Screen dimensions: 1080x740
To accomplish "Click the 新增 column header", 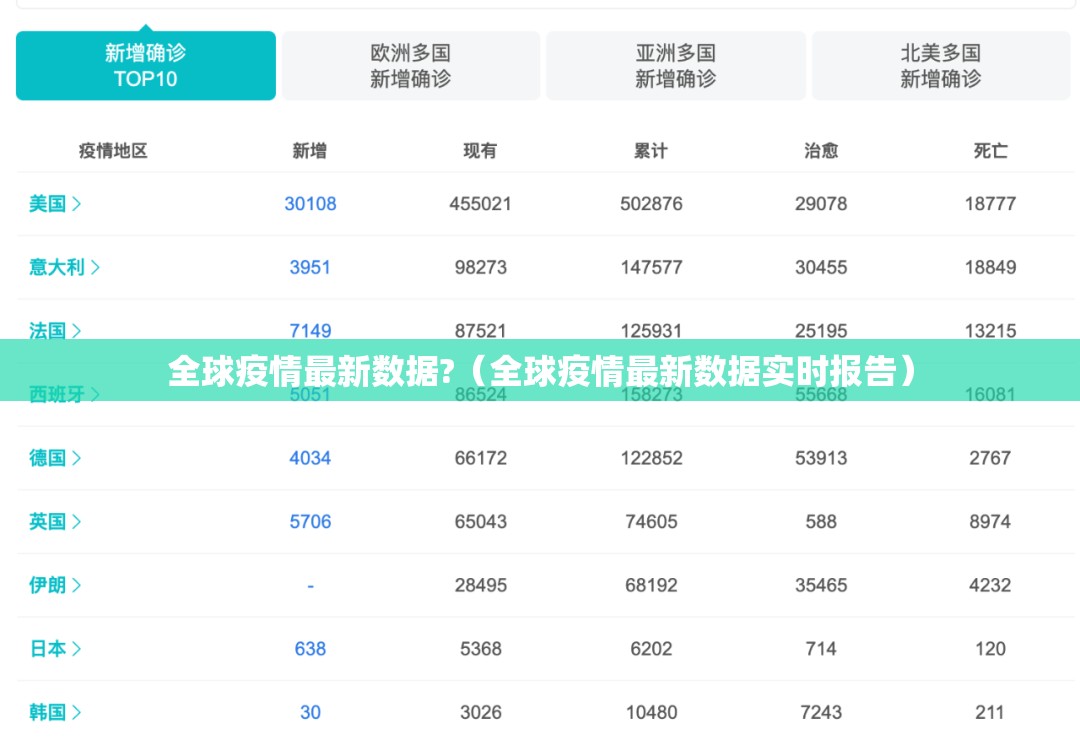I will click(x=310, y=151).
